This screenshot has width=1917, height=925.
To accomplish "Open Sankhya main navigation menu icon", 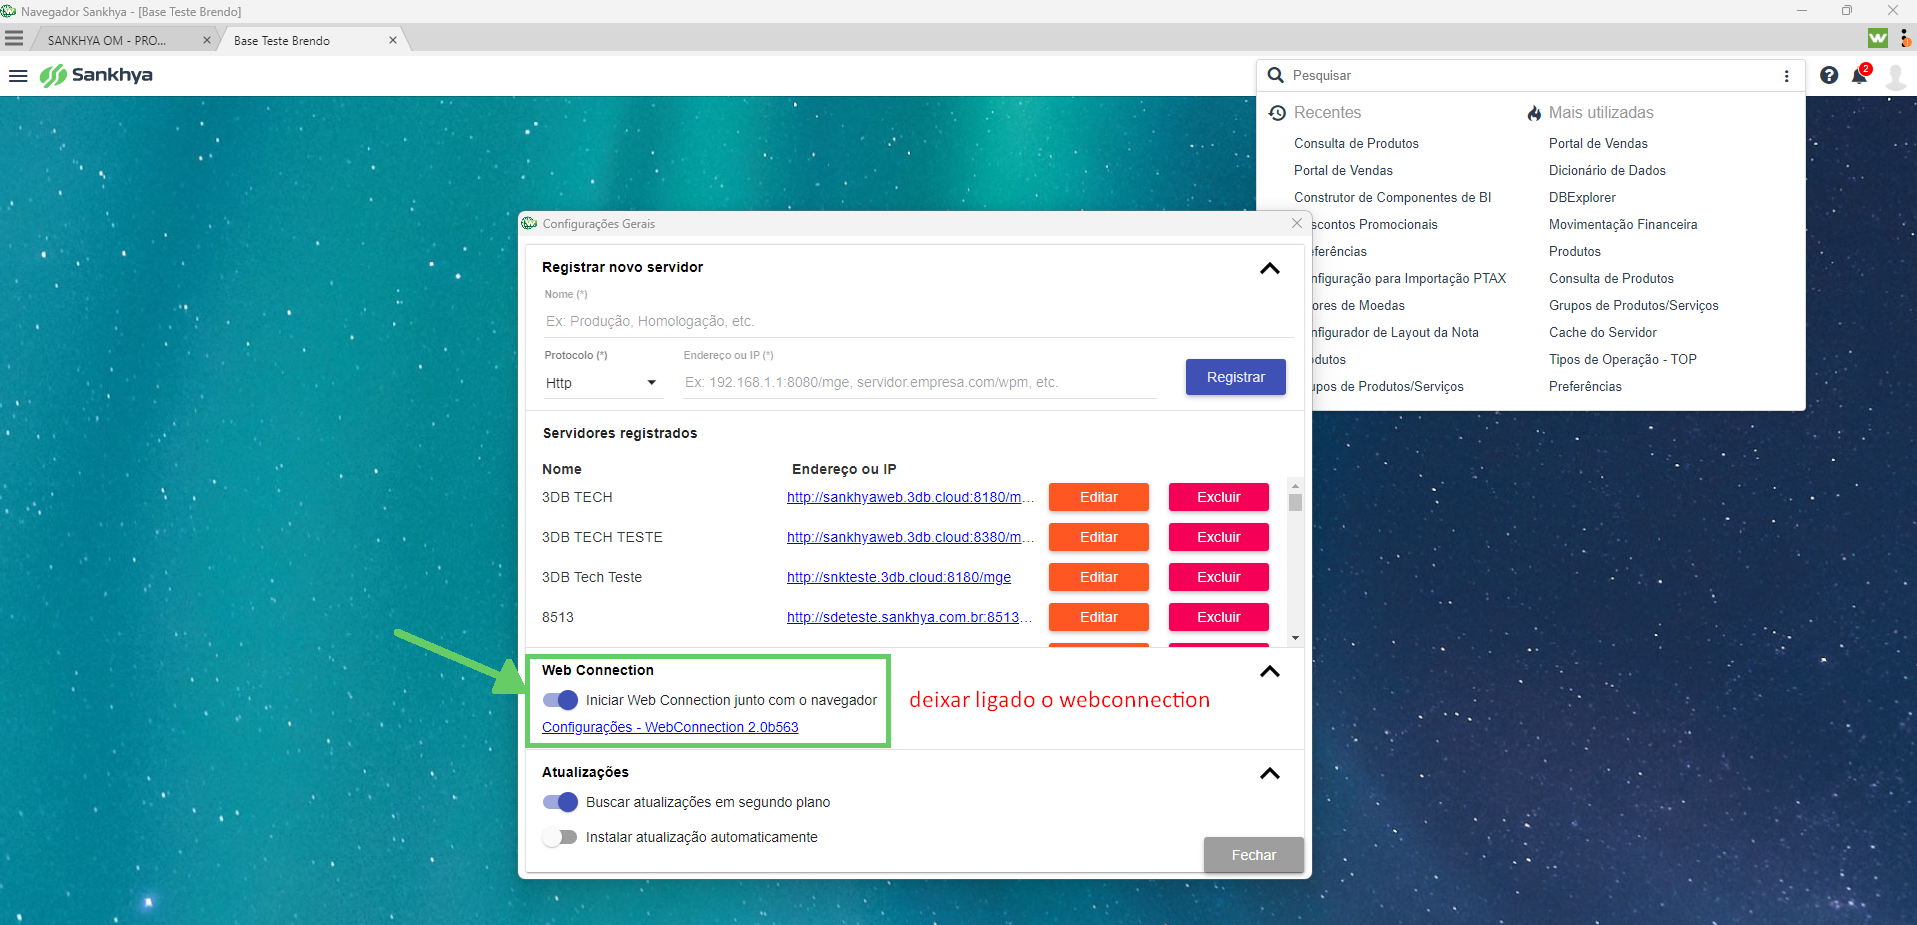I will [x=18, y=76].
